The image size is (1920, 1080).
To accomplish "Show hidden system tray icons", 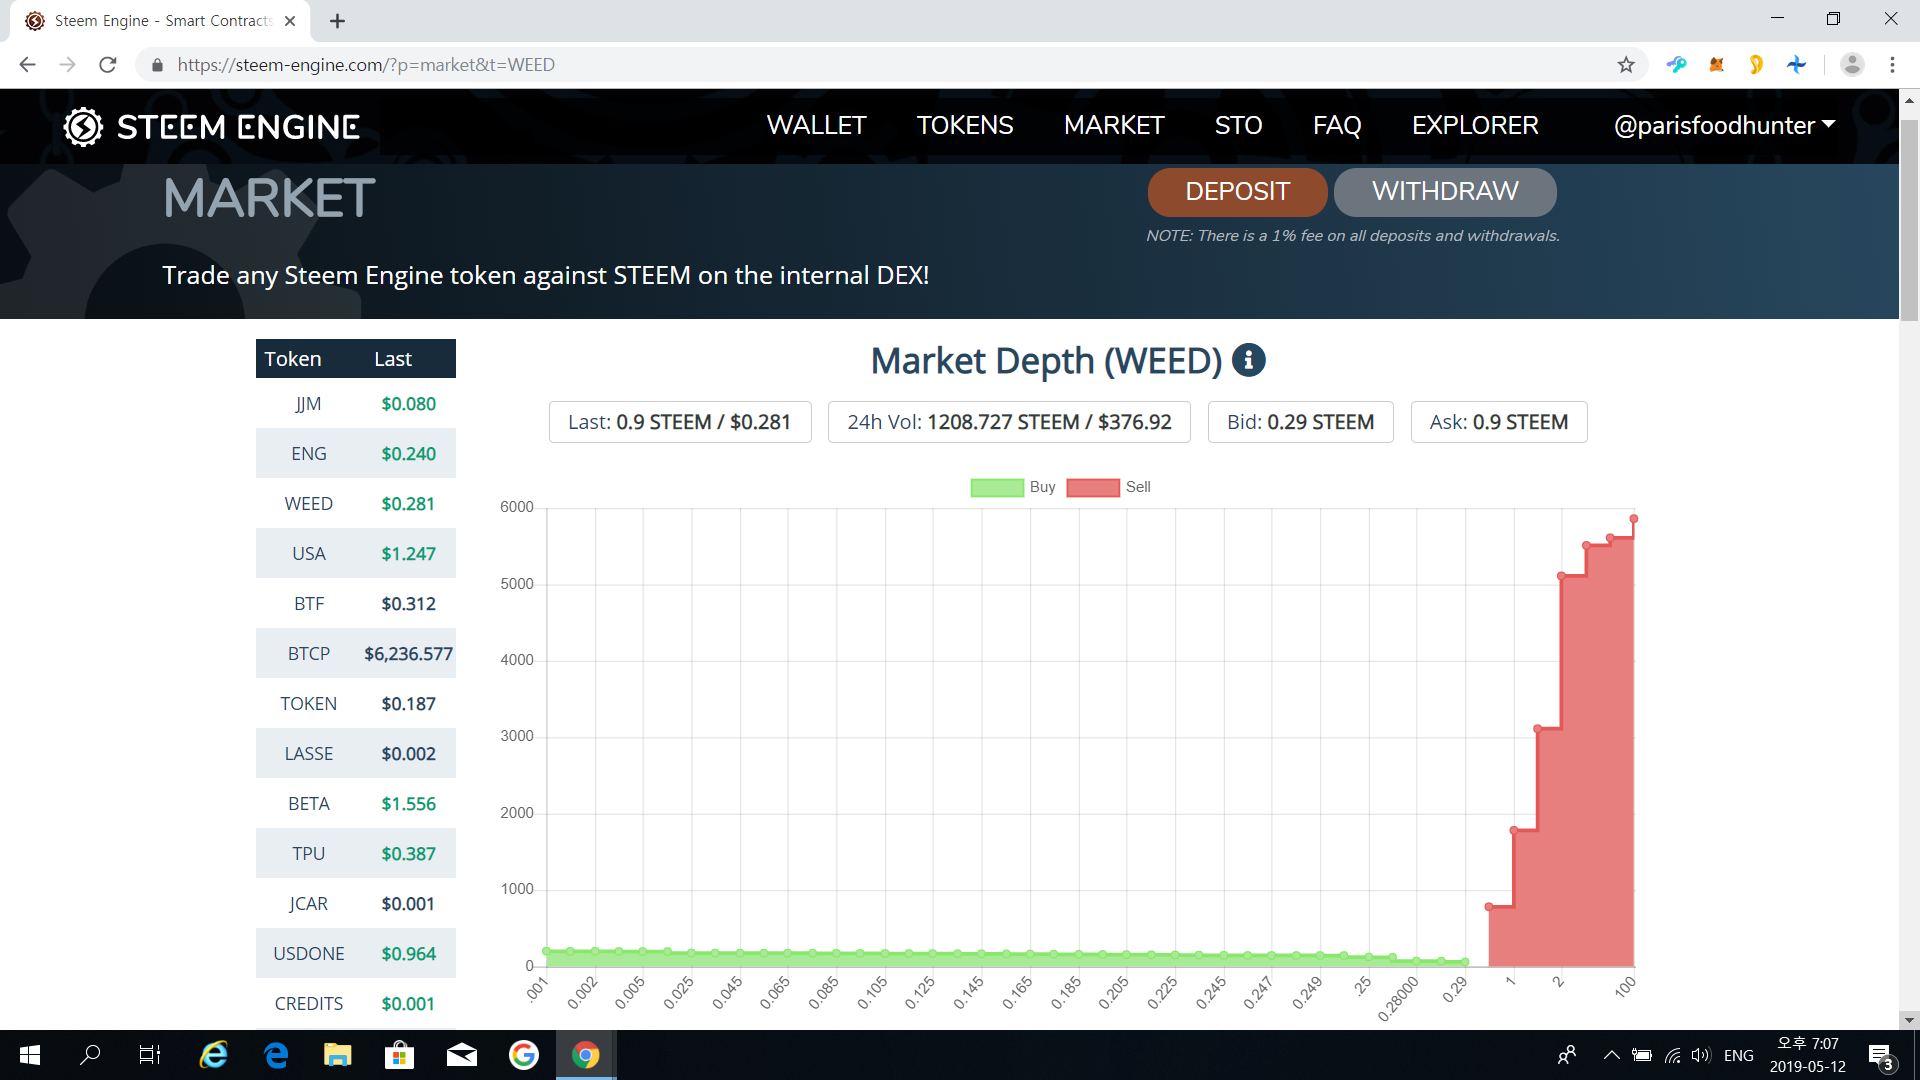I will tap(1611, 1055).
